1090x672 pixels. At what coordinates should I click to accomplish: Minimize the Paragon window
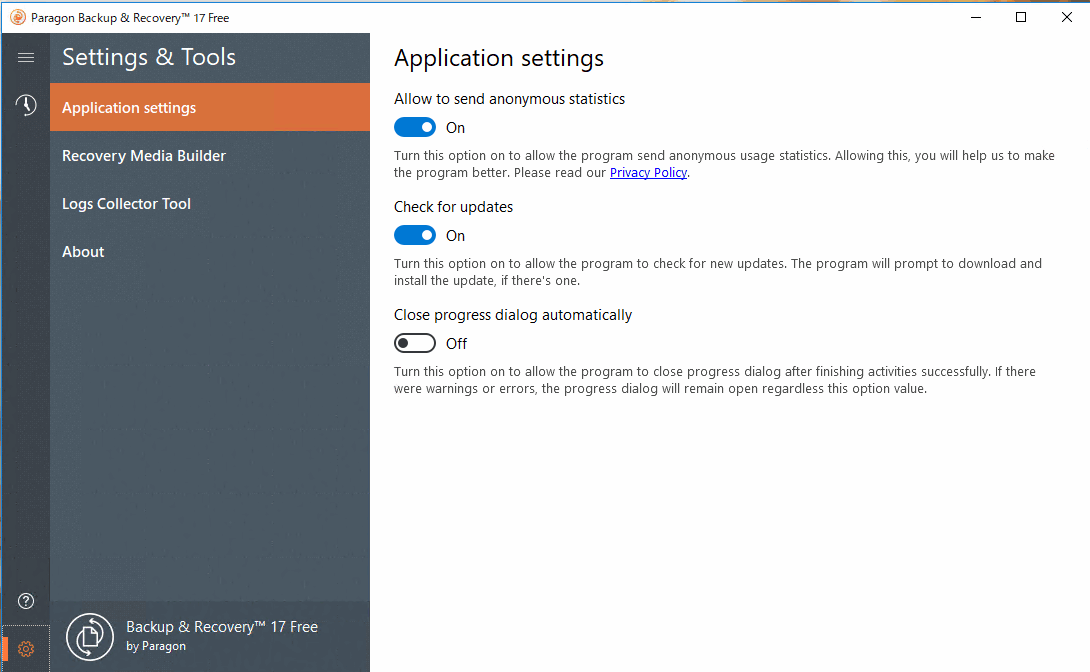click(x=976, y=17)
